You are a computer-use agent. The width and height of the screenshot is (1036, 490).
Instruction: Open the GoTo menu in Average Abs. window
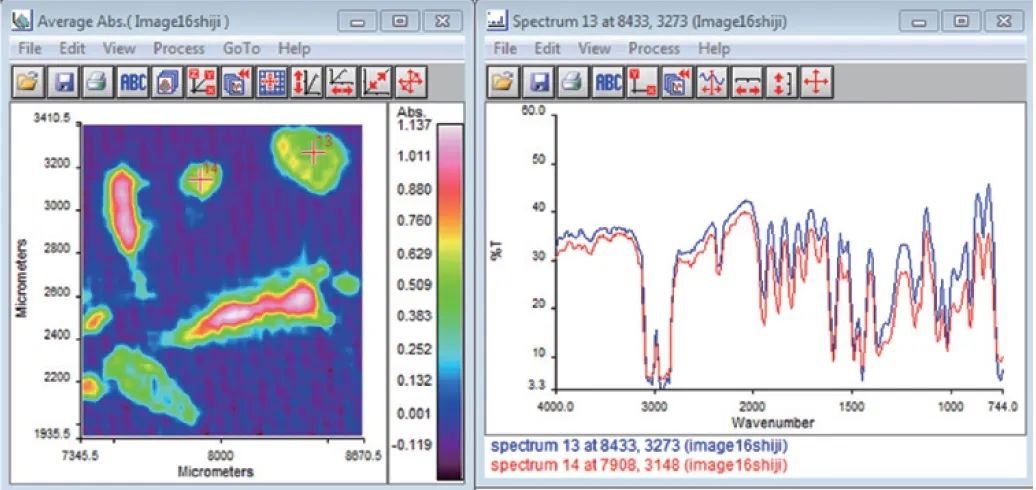241,48
